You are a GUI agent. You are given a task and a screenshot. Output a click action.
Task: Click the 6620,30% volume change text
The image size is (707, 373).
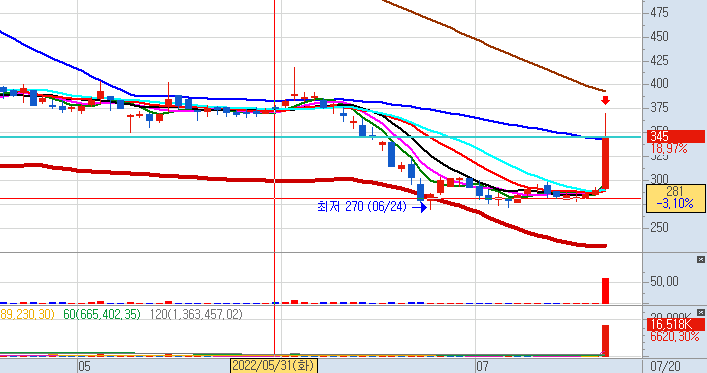pos(675,336)
